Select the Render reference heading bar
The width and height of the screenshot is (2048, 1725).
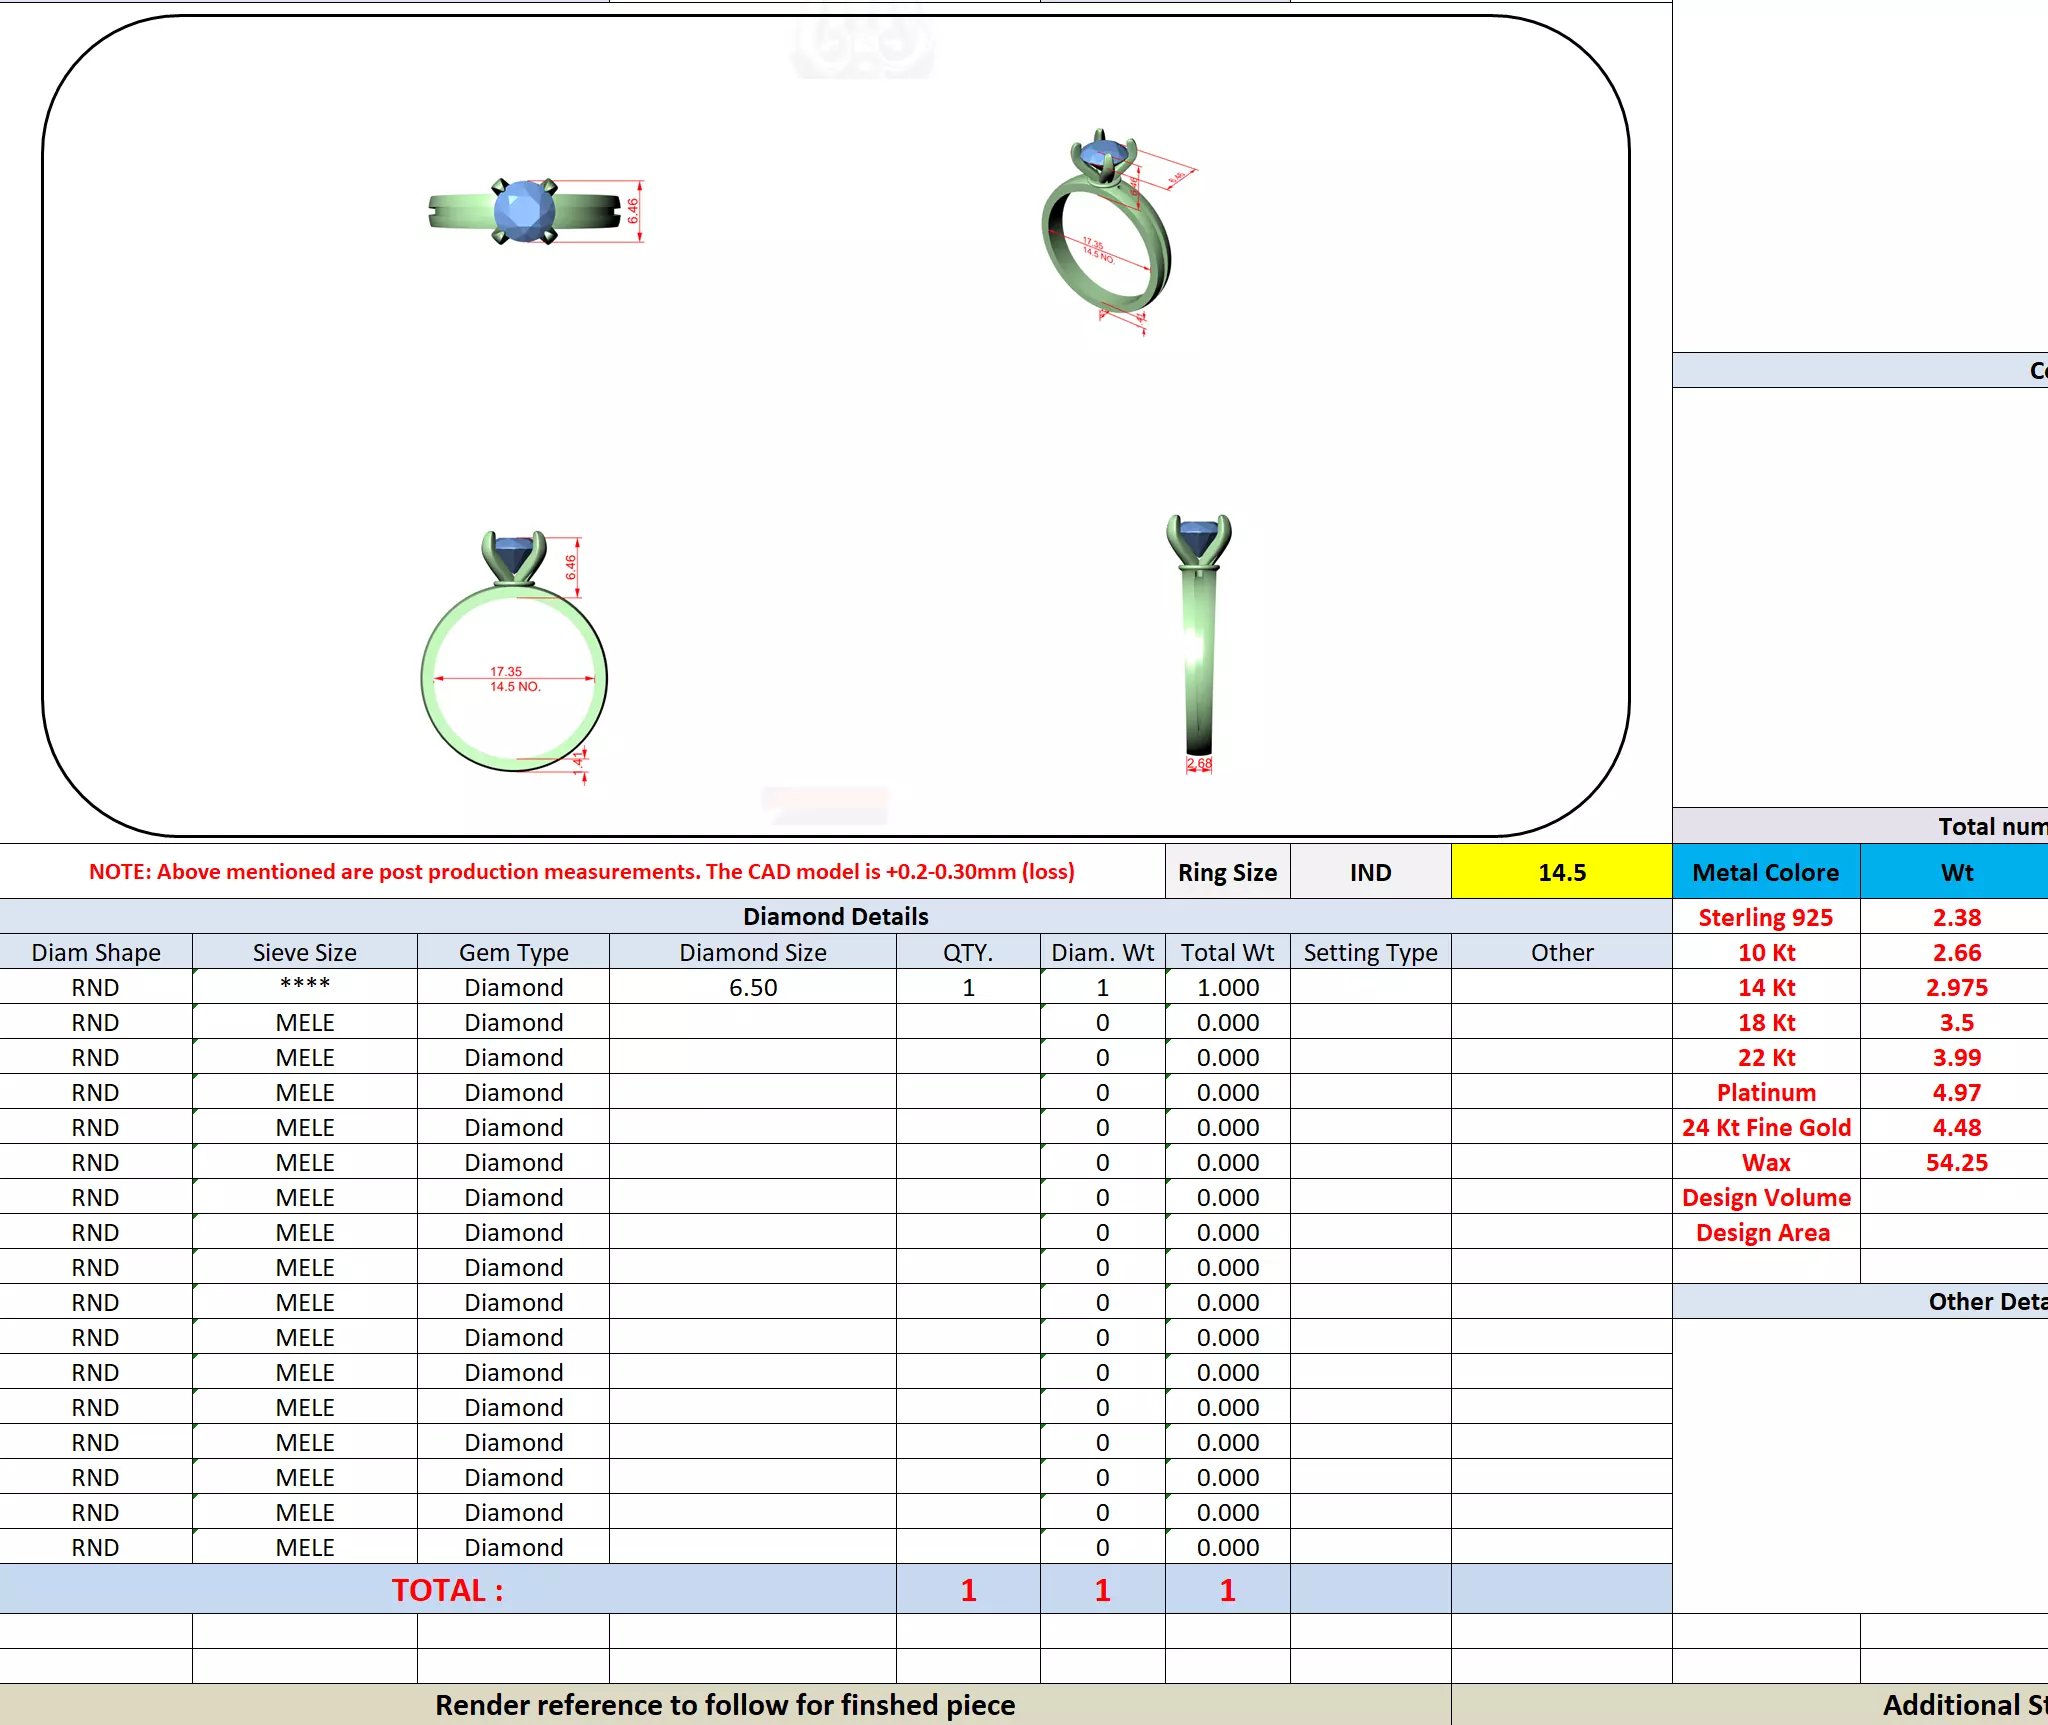(724, 1704)
